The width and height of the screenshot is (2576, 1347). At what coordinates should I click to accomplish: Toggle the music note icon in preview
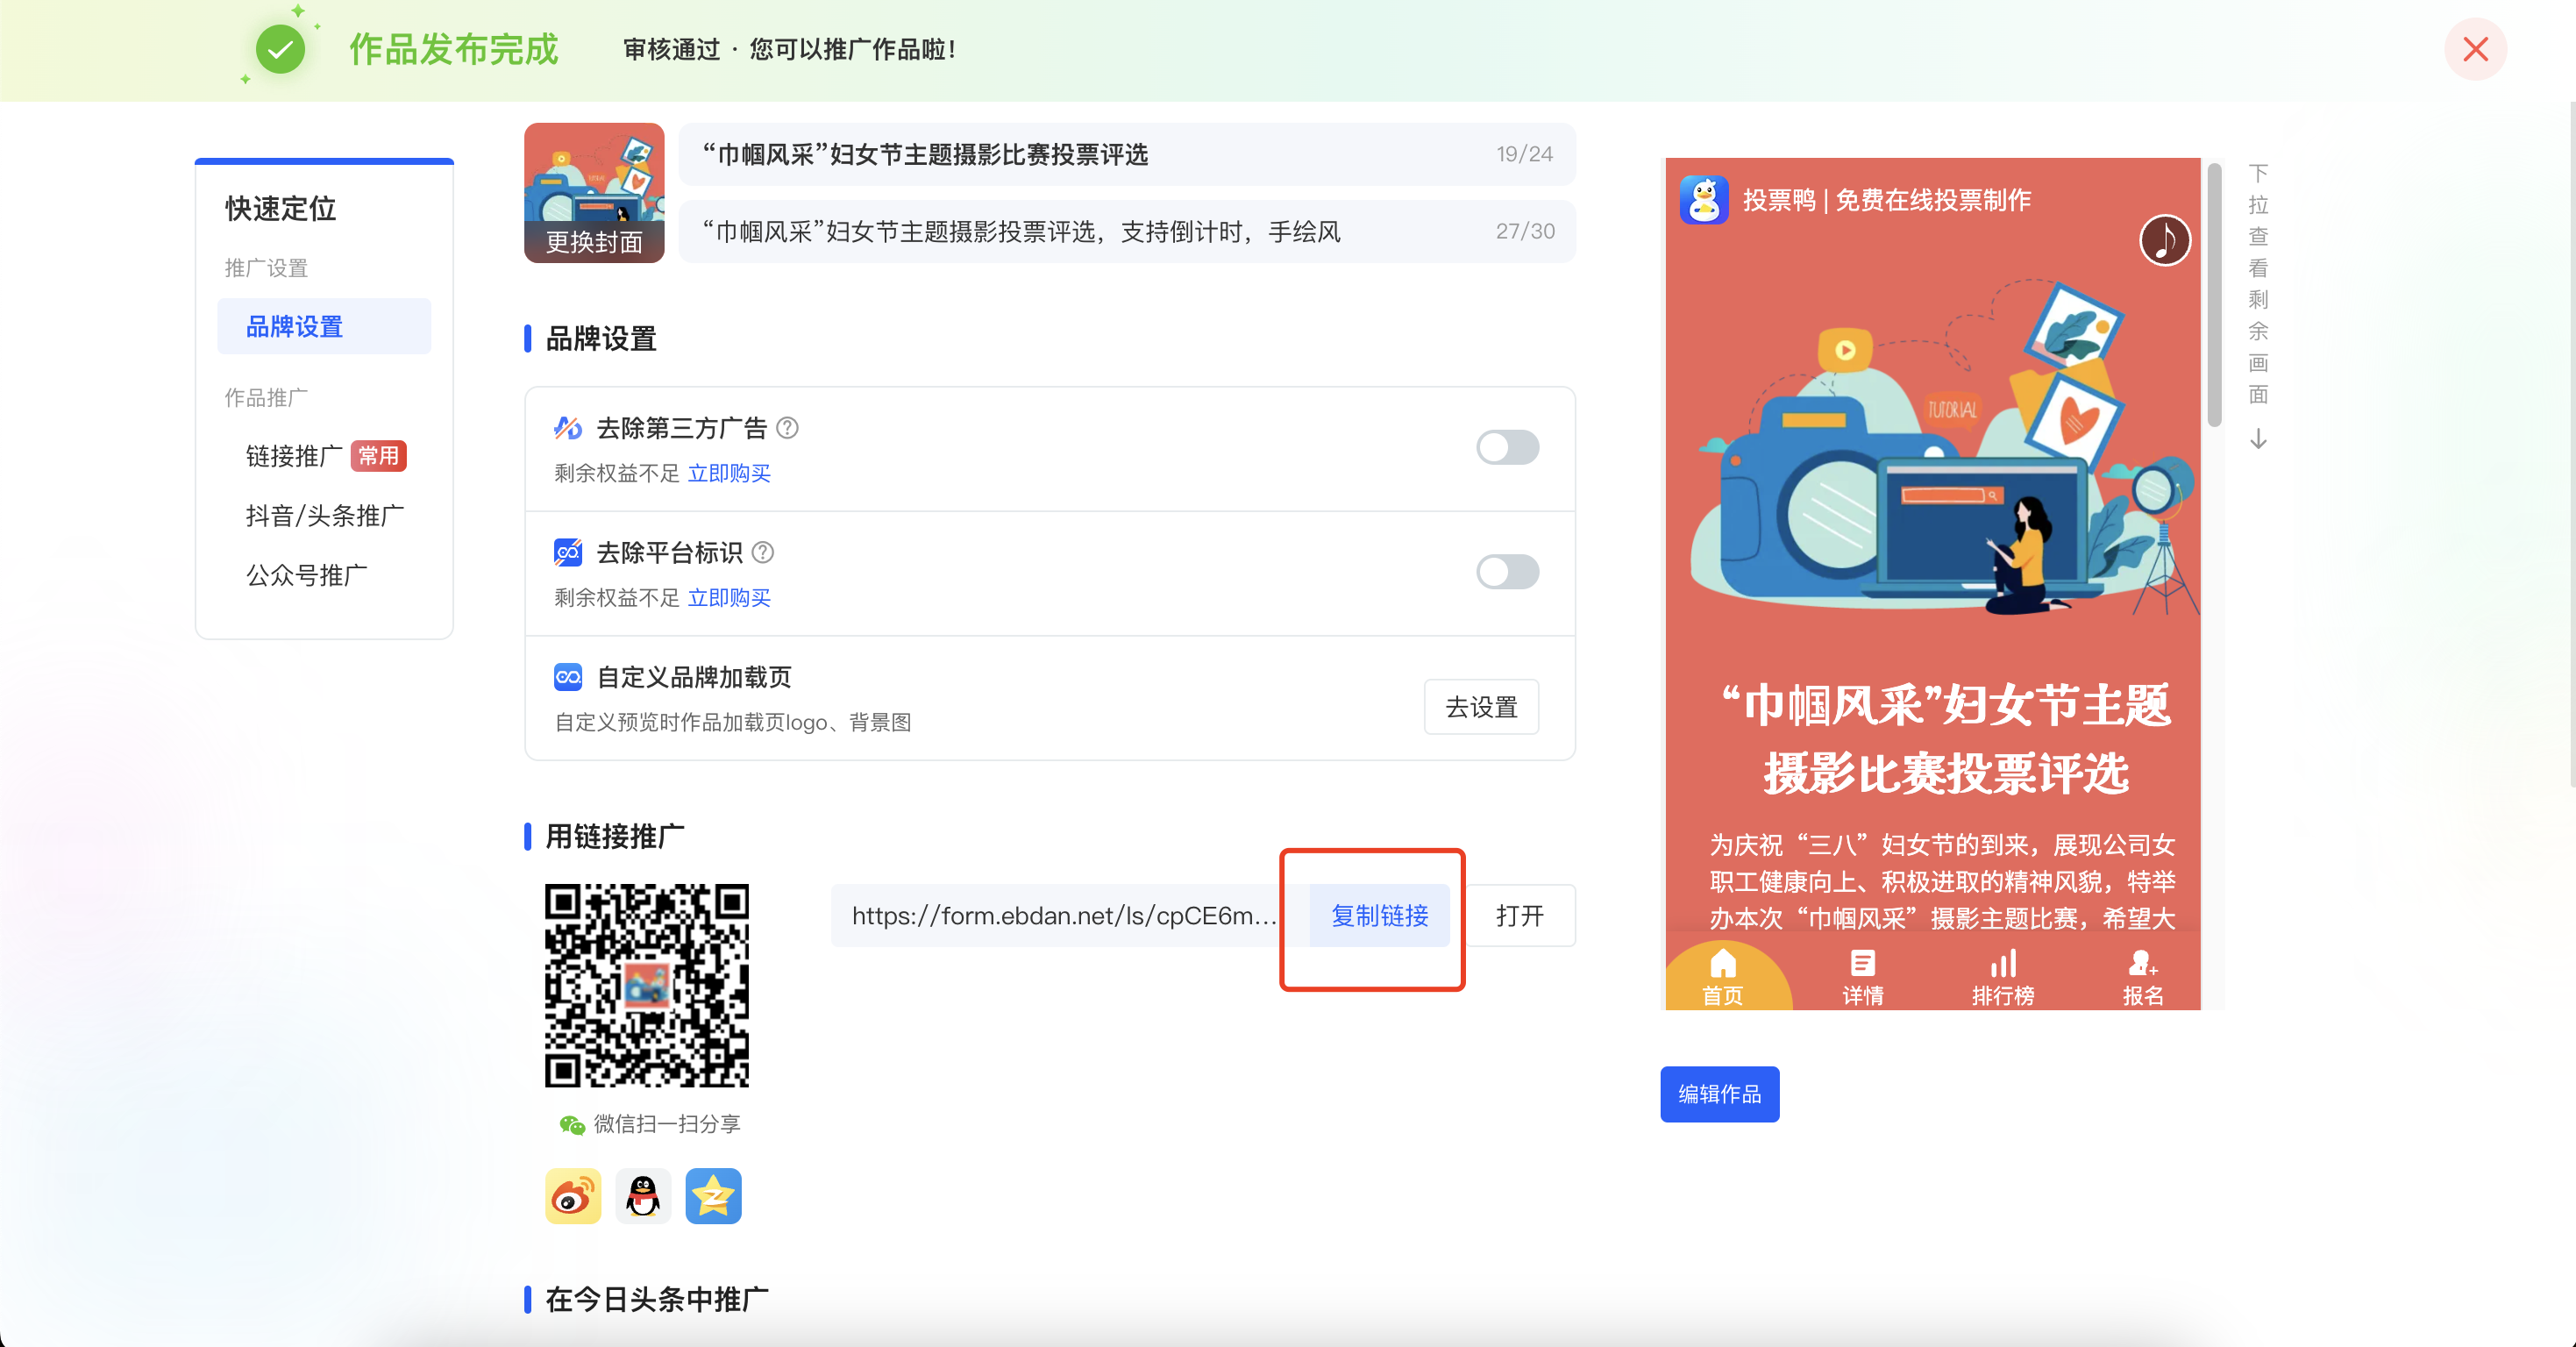[x=2164, y=240]
